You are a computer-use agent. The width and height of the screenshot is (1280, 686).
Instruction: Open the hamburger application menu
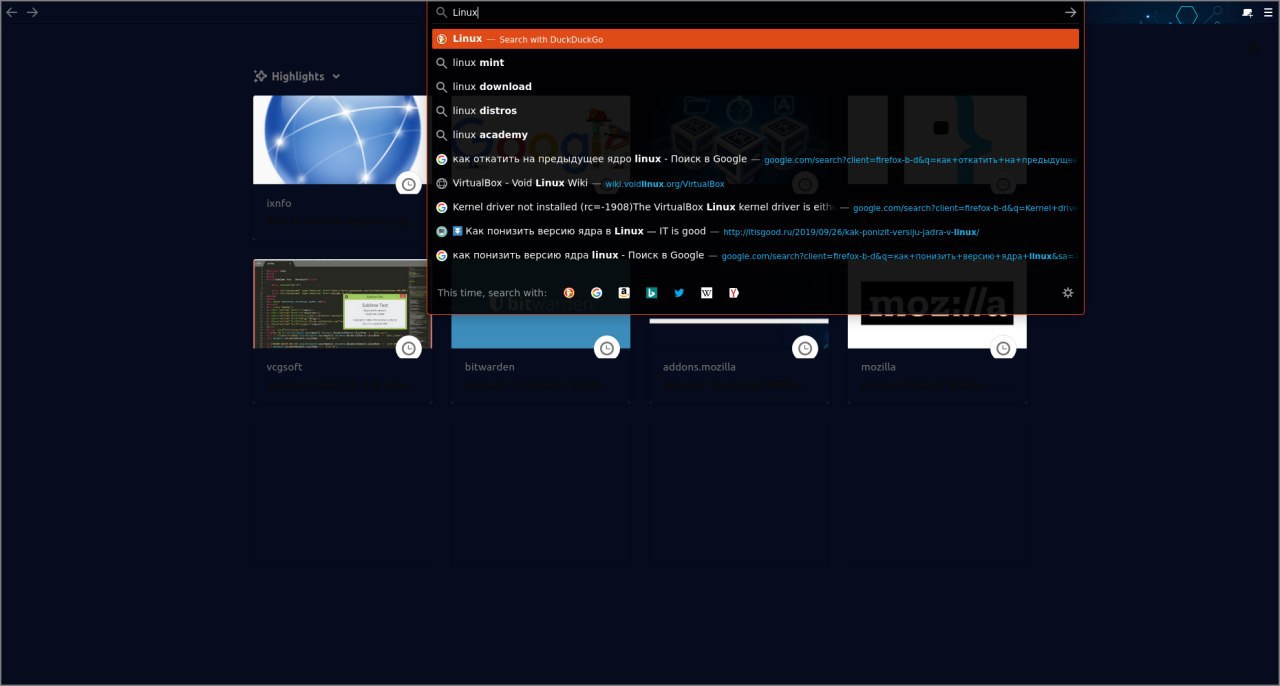point(1268,12)
